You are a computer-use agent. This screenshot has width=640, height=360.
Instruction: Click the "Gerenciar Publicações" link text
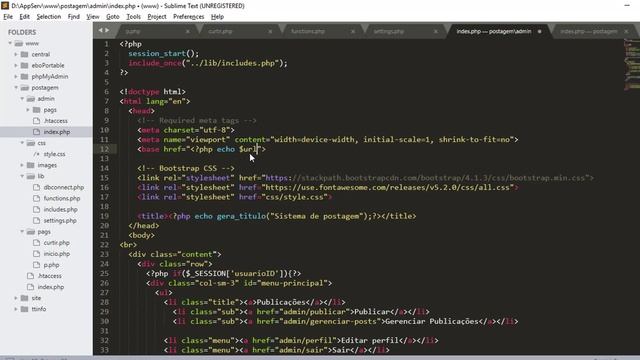point(431,321)
